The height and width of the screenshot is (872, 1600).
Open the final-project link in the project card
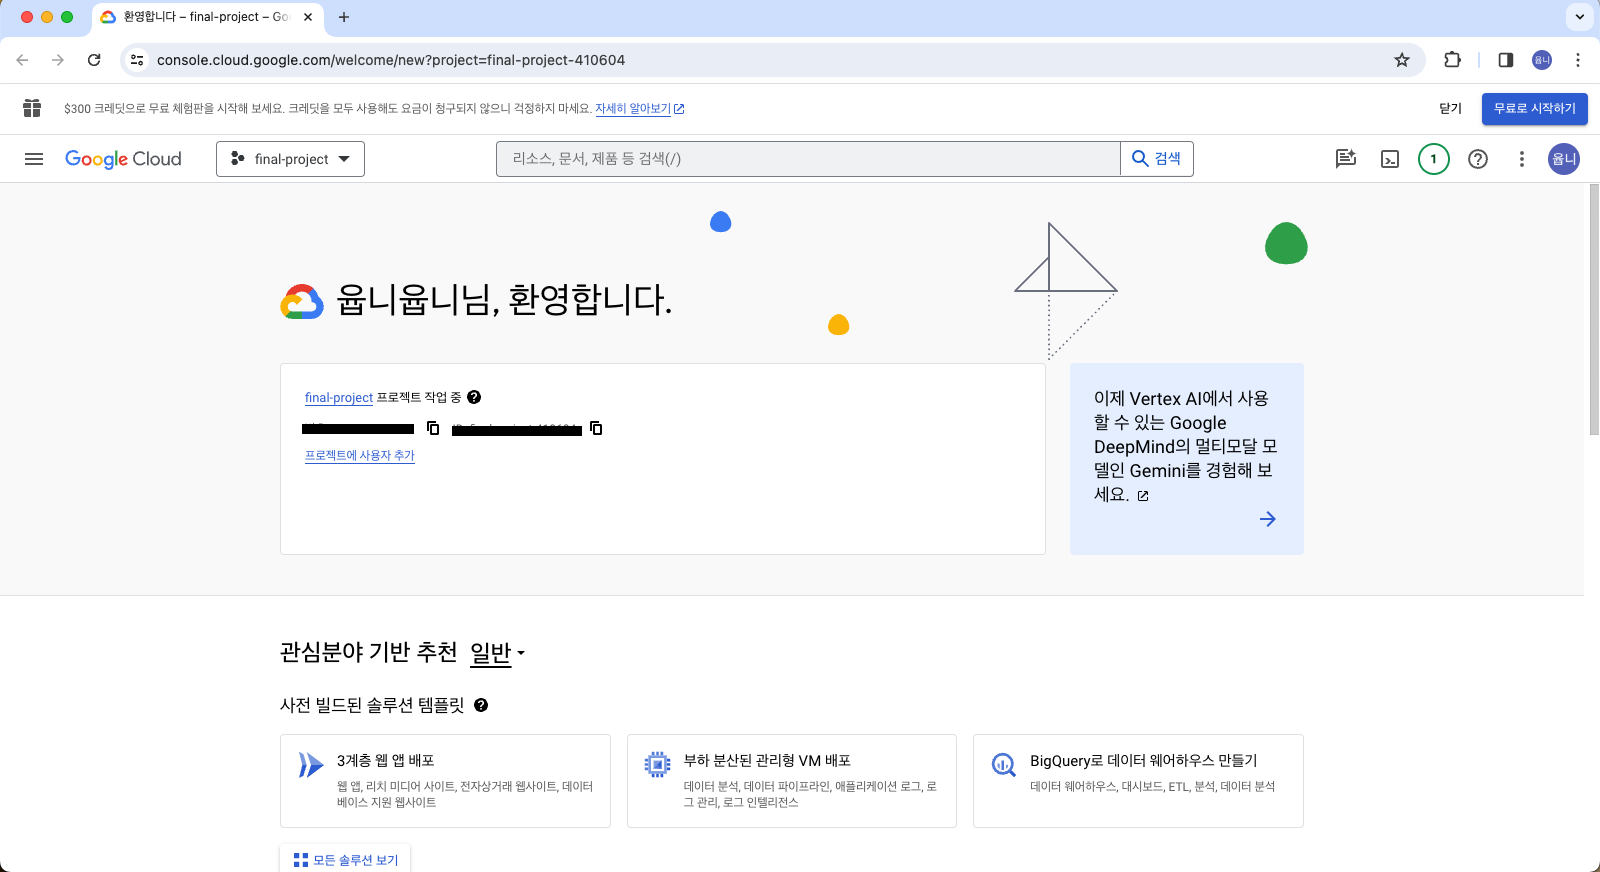(x=339, y=398)
